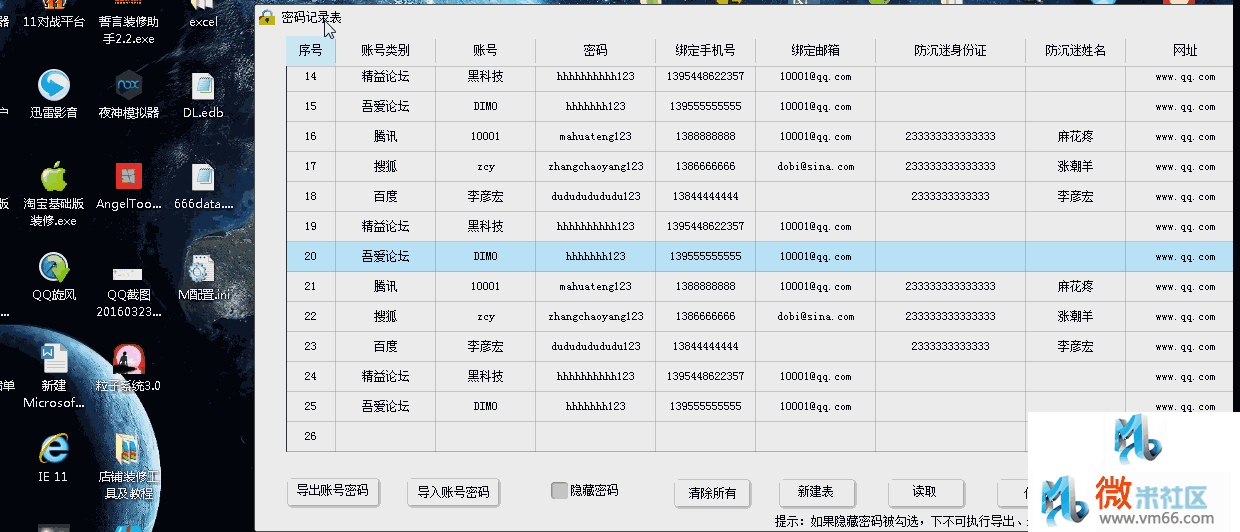Click the 账号类别 column header
Viewport: 1240px width, 532px height.
pyautogui.click(x=385, y=50)
